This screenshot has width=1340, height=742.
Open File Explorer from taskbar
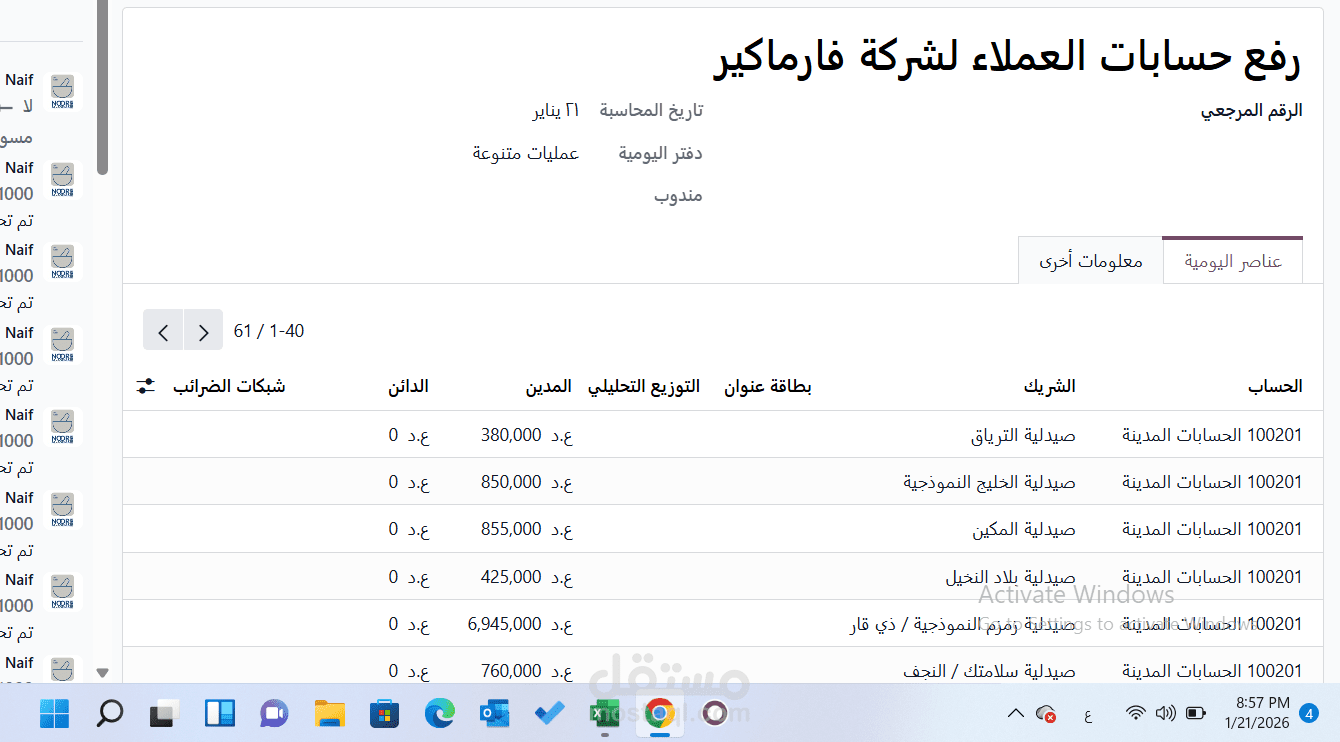tap(329, 714)
